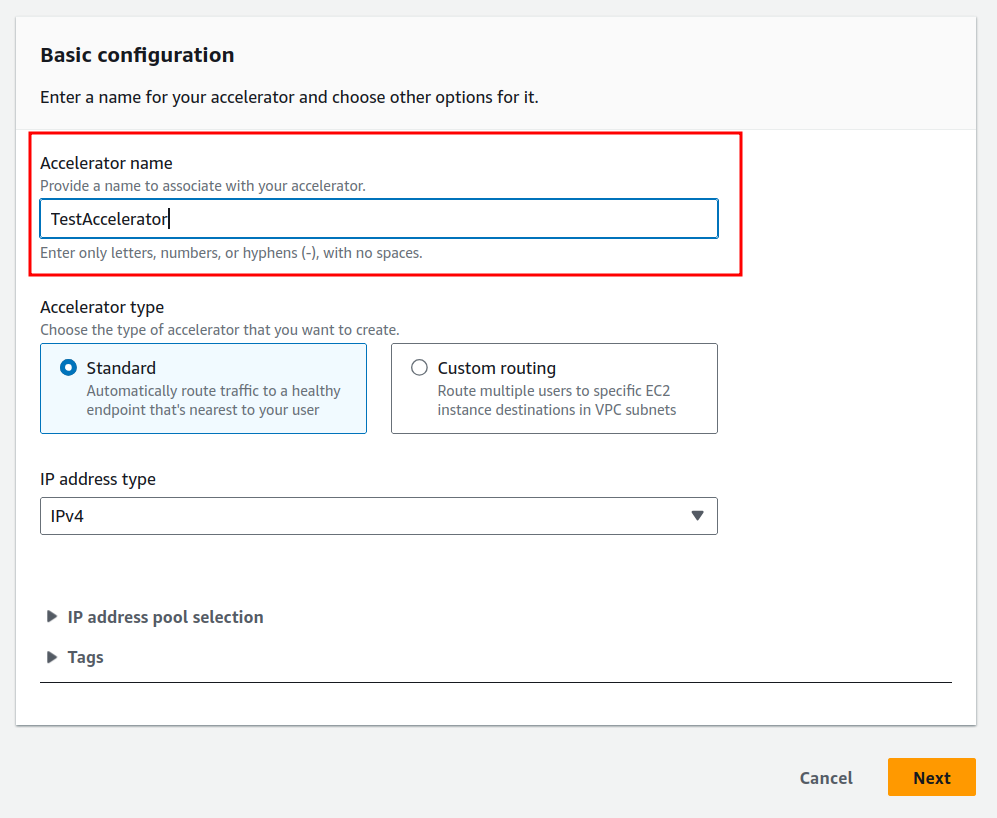
Task: Click inside the Accelerator name input field
Action: 378,218
